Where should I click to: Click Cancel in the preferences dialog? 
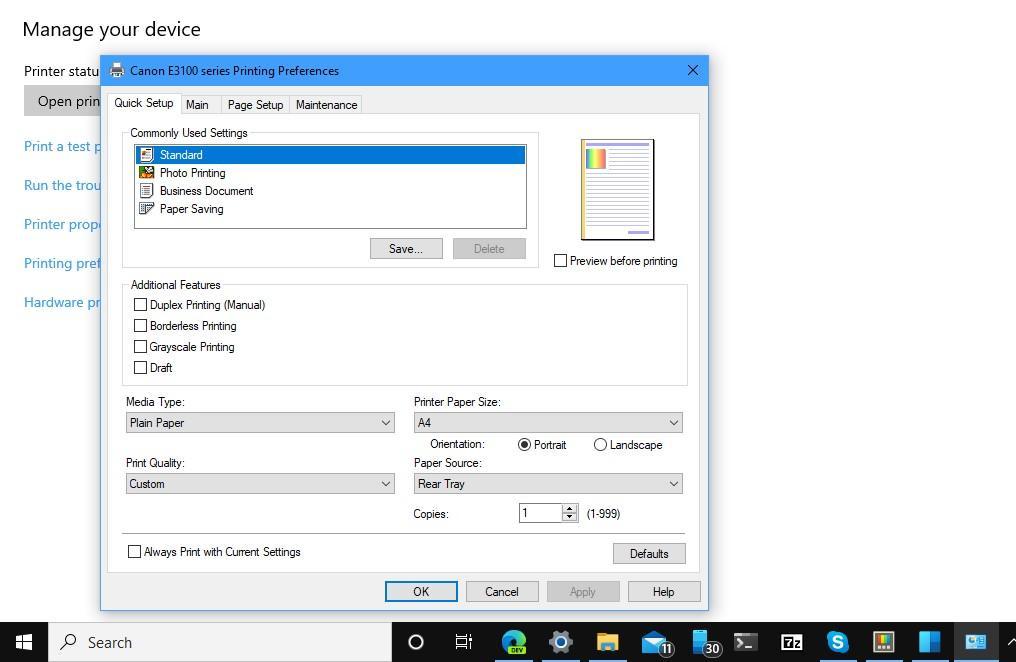click(x=502, y=591)
